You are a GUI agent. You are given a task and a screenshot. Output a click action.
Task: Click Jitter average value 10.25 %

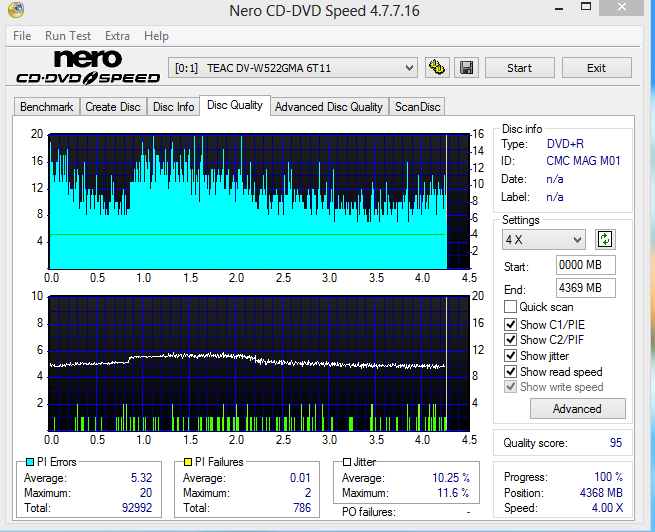[451, 478]
